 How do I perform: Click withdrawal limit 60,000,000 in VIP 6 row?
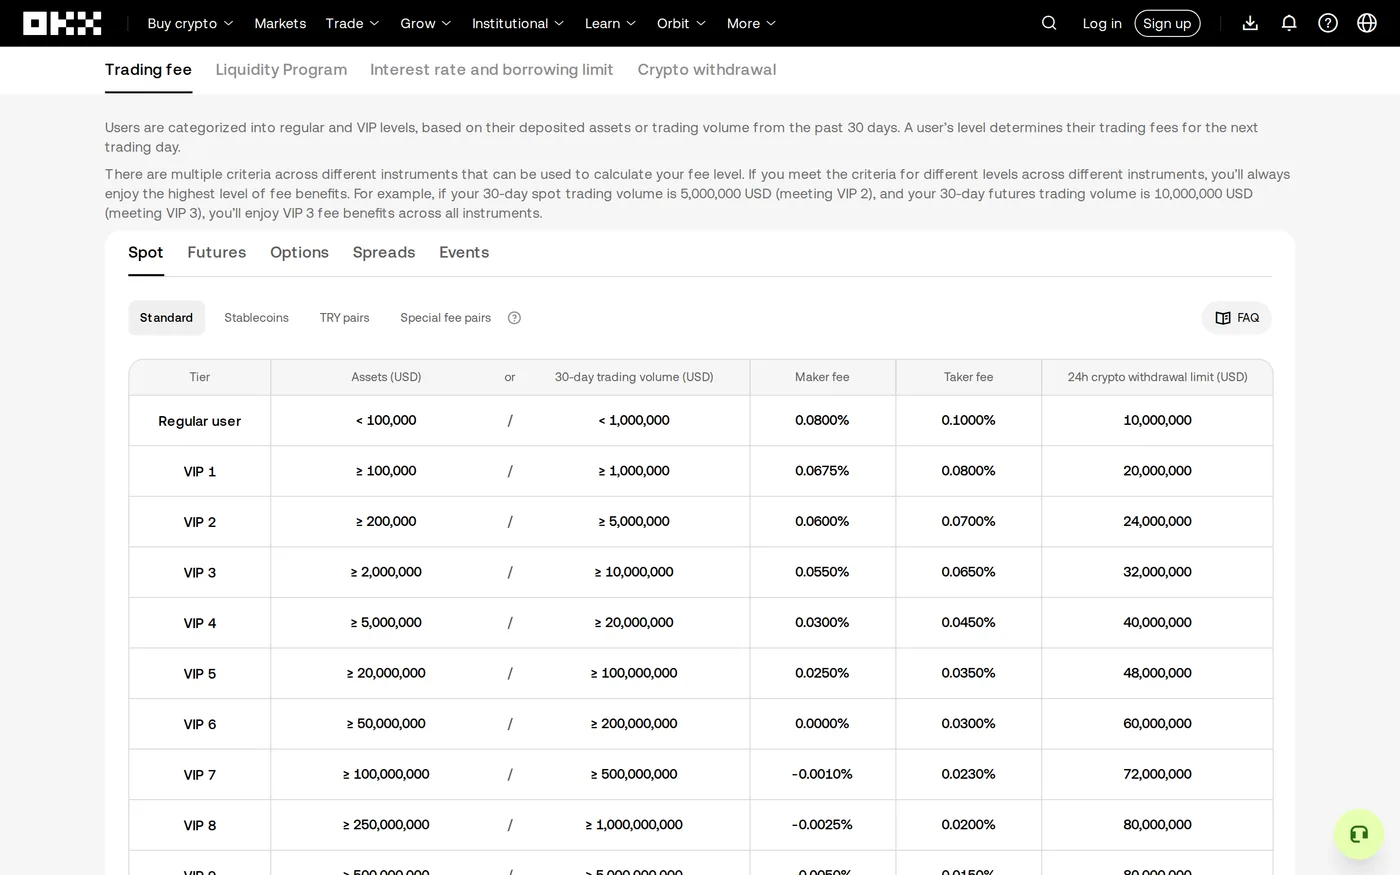coord(1157,724)
